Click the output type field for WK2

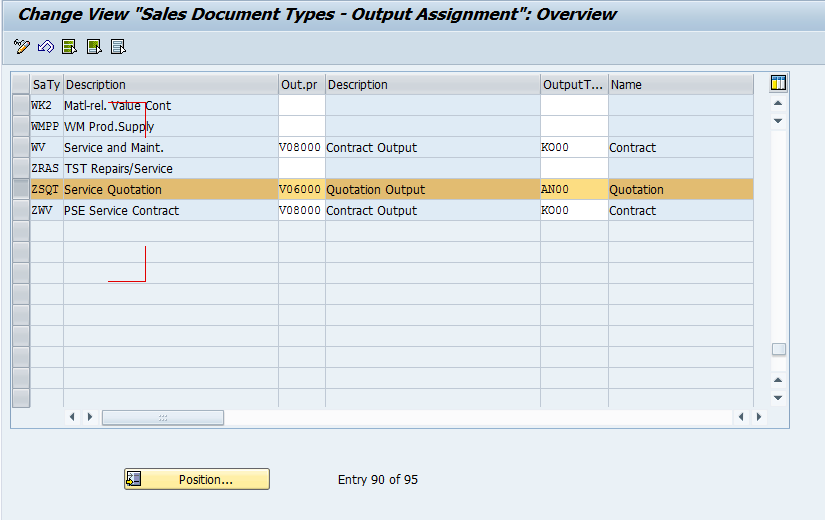[x=574, y=105]
